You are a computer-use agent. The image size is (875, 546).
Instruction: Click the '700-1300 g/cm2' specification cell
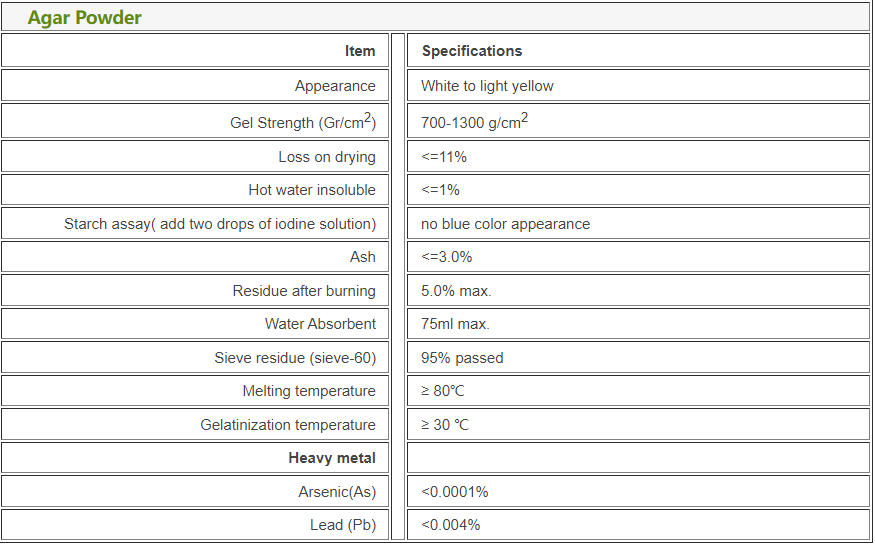[x=474, y=122]
